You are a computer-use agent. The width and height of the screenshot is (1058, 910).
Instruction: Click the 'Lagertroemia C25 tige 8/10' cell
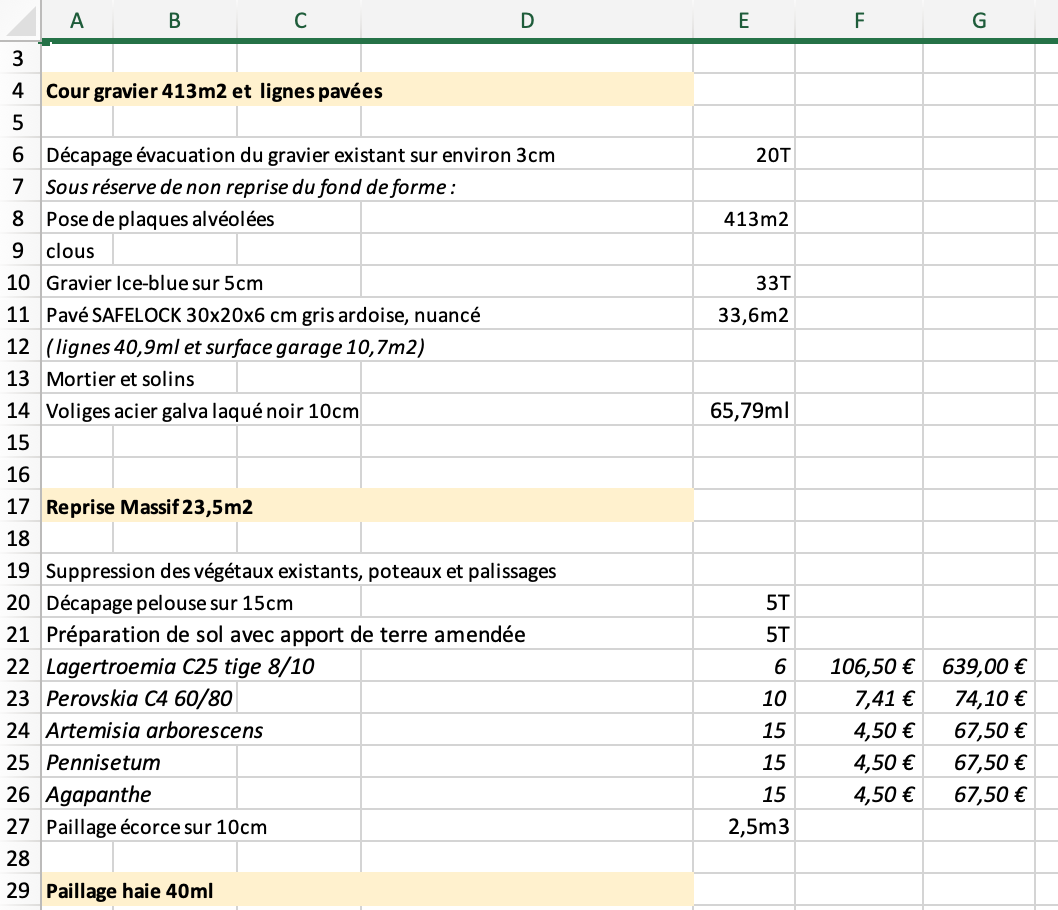pyautogui.click(x=180, y=667)
